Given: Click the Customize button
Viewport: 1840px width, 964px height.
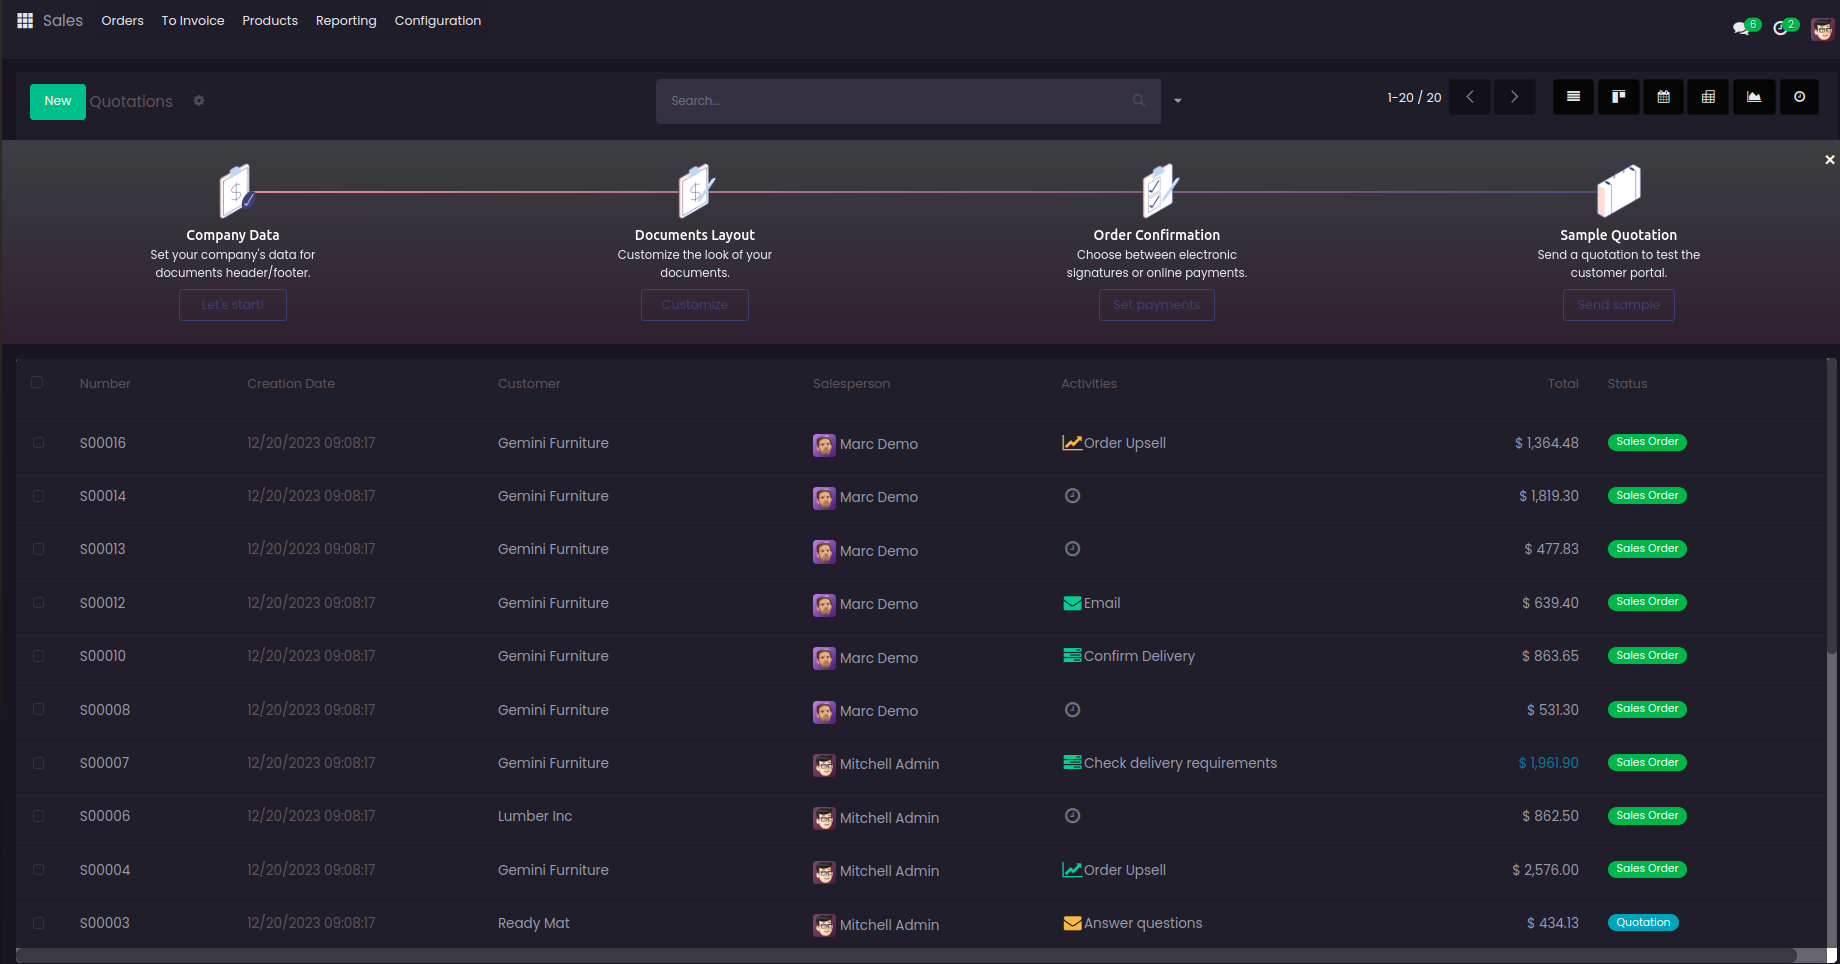Looking at the screenshot, I should tap(695, 305).
